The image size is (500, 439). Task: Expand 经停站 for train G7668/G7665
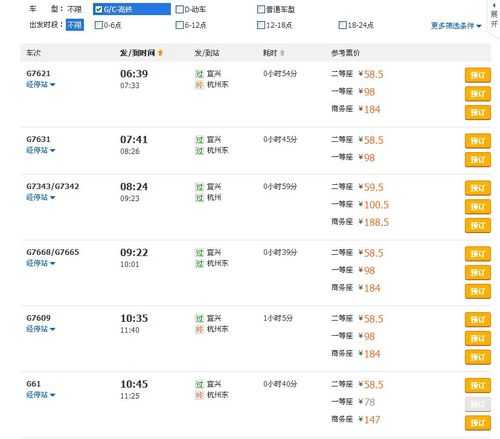coord(41,263)
